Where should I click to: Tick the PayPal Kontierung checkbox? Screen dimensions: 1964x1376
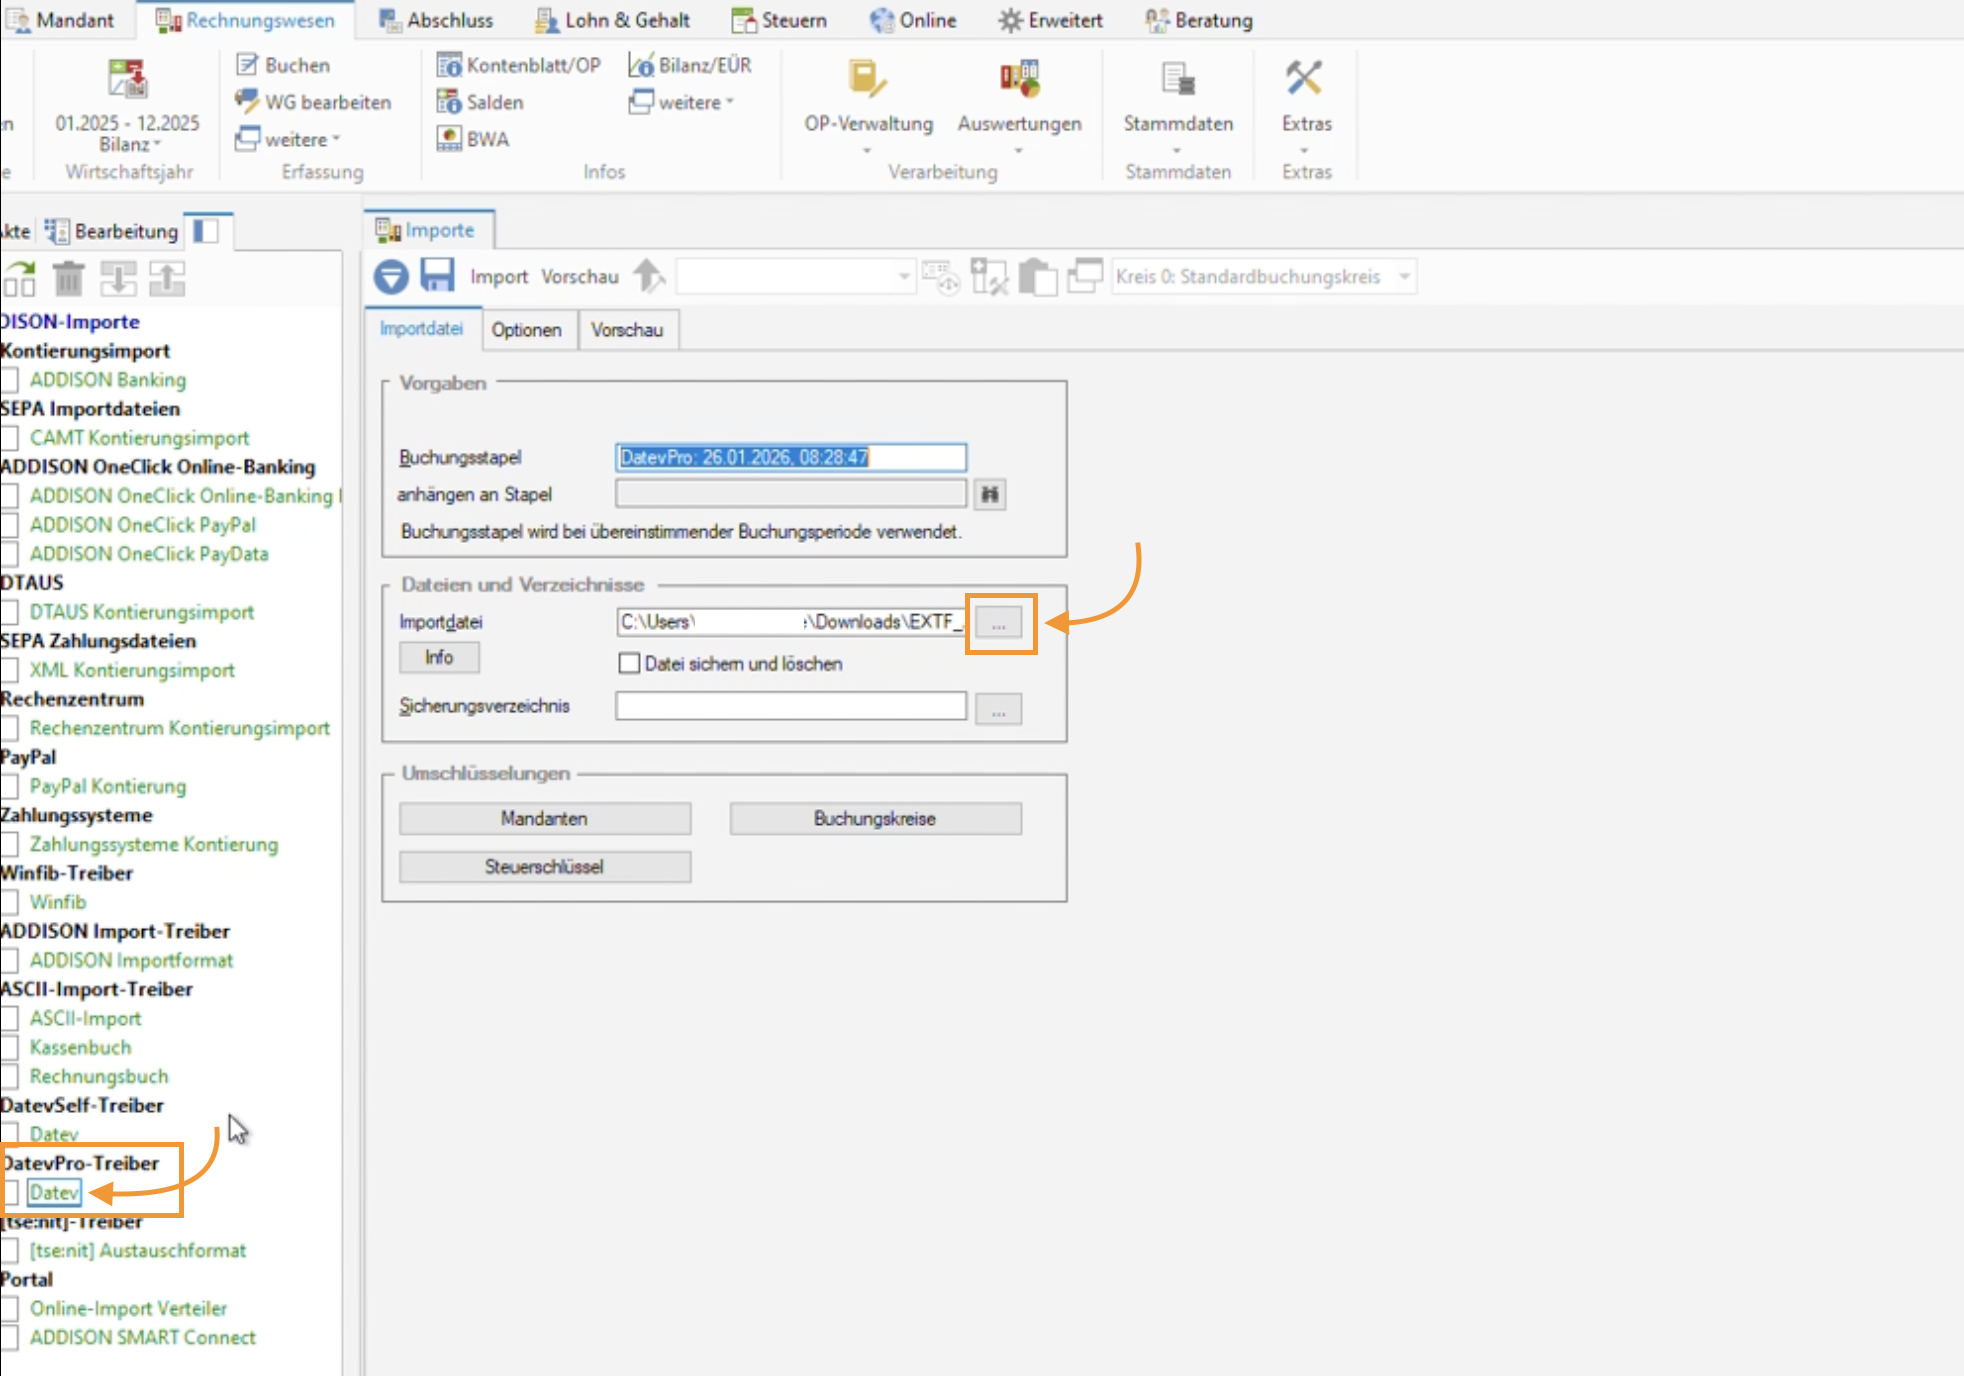point(10,786)
